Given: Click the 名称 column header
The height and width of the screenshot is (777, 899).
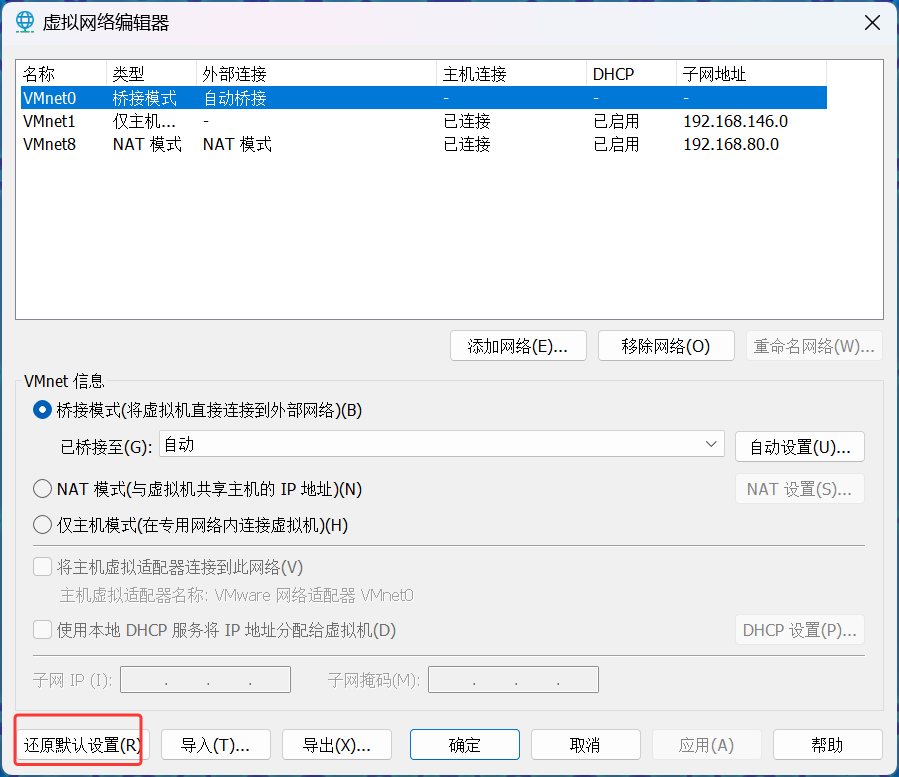Looking at the screenshot, I should coord(63,74).
